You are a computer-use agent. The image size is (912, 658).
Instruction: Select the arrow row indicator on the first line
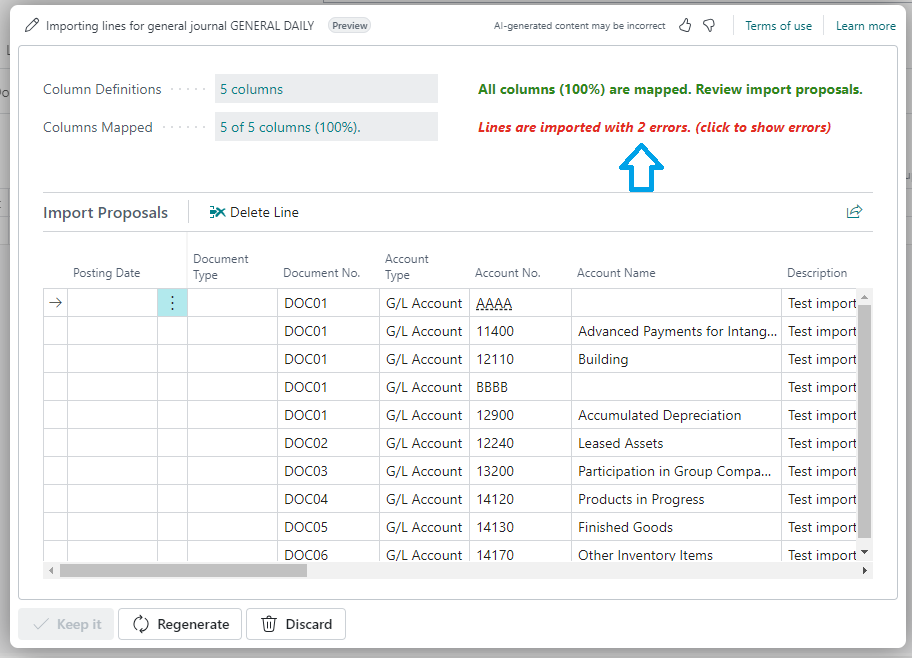point(55,303)
